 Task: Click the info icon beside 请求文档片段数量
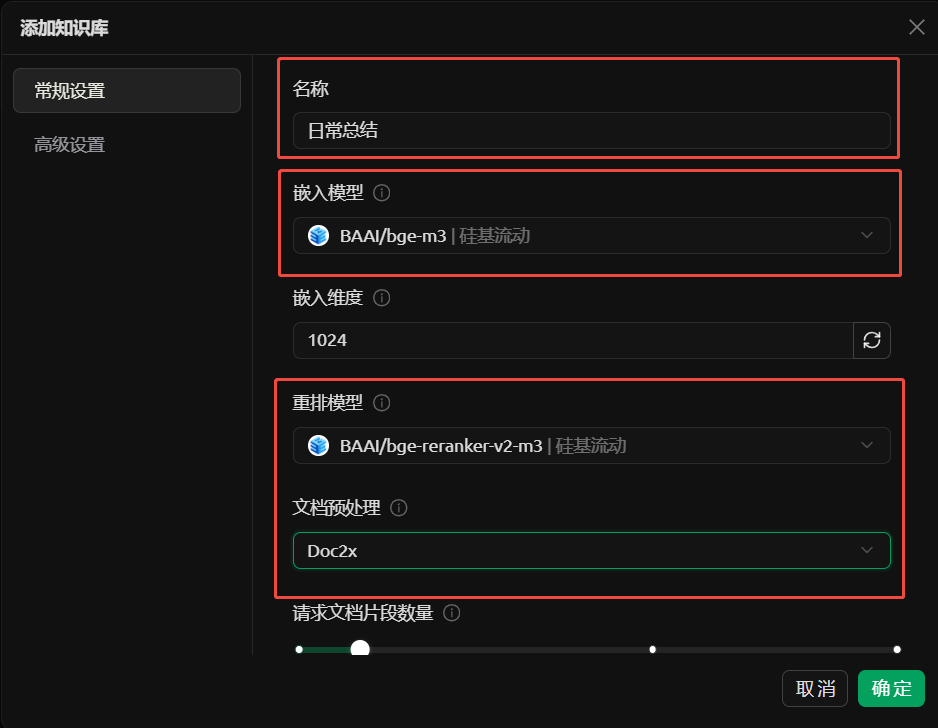click(x=452, y=613)
